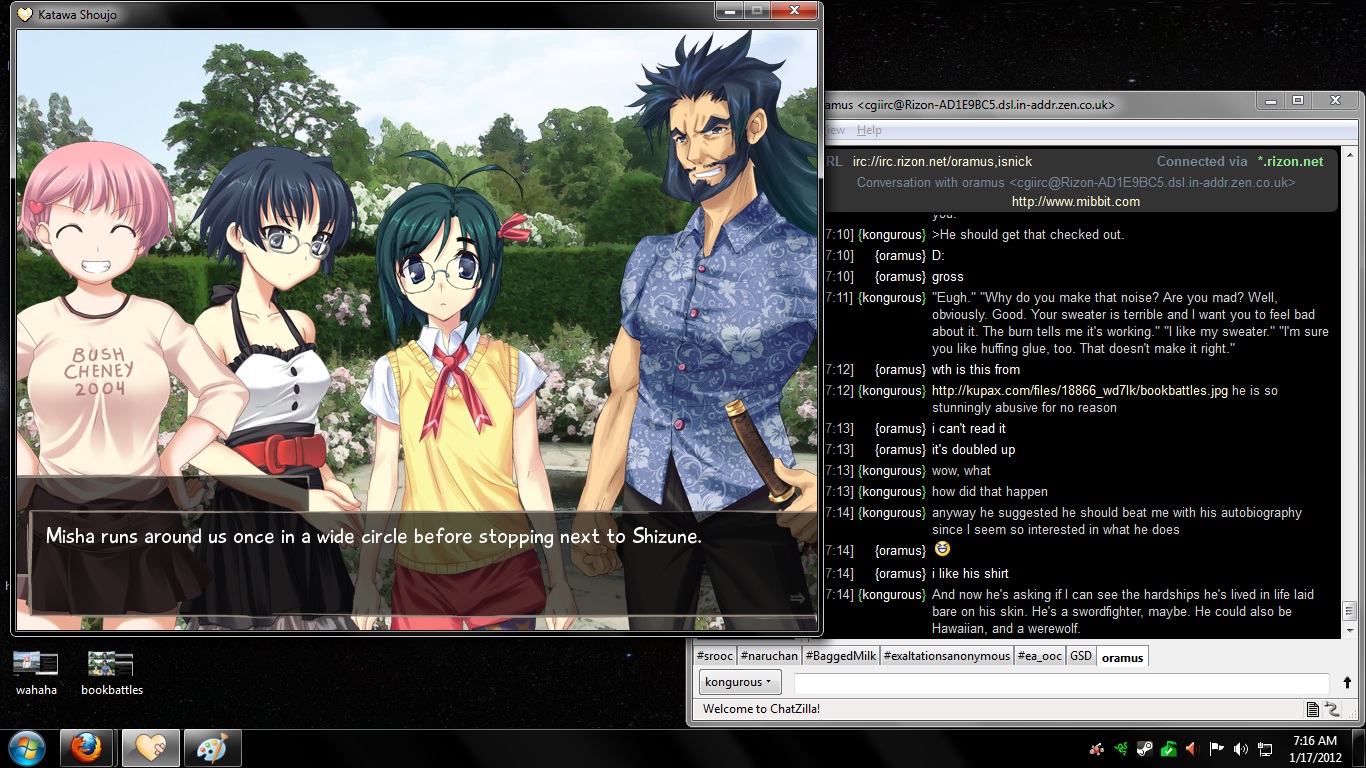Click the Katawa Shoujo taskbar button
Viewport: 1366px width, 768px height.
150,748
